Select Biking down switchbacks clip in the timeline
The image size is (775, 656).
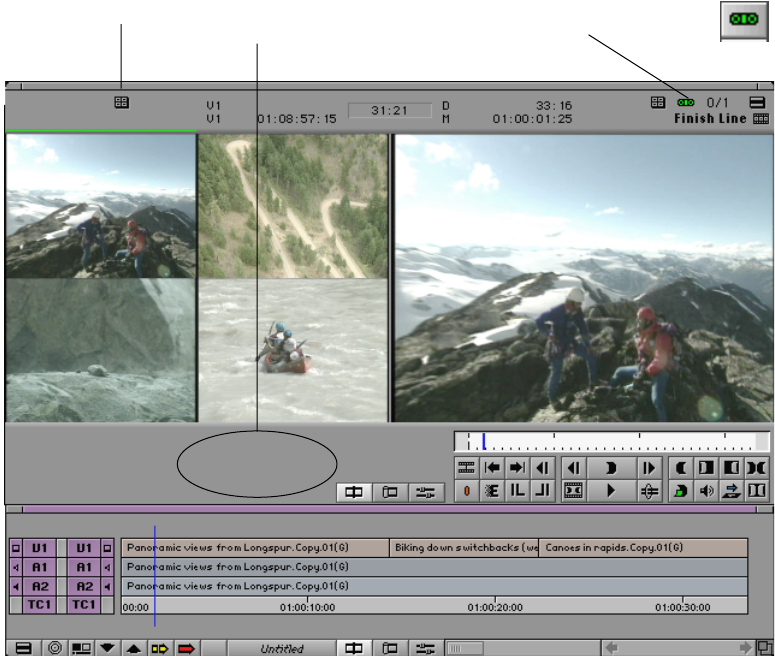(x=464, y=548)
